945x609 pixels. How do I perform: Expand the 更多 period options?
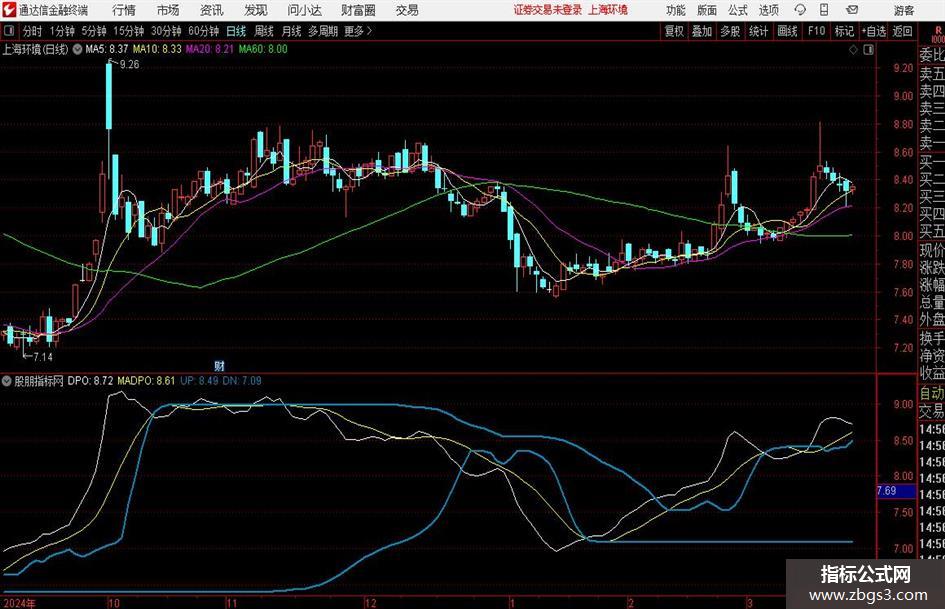point(358,31)
